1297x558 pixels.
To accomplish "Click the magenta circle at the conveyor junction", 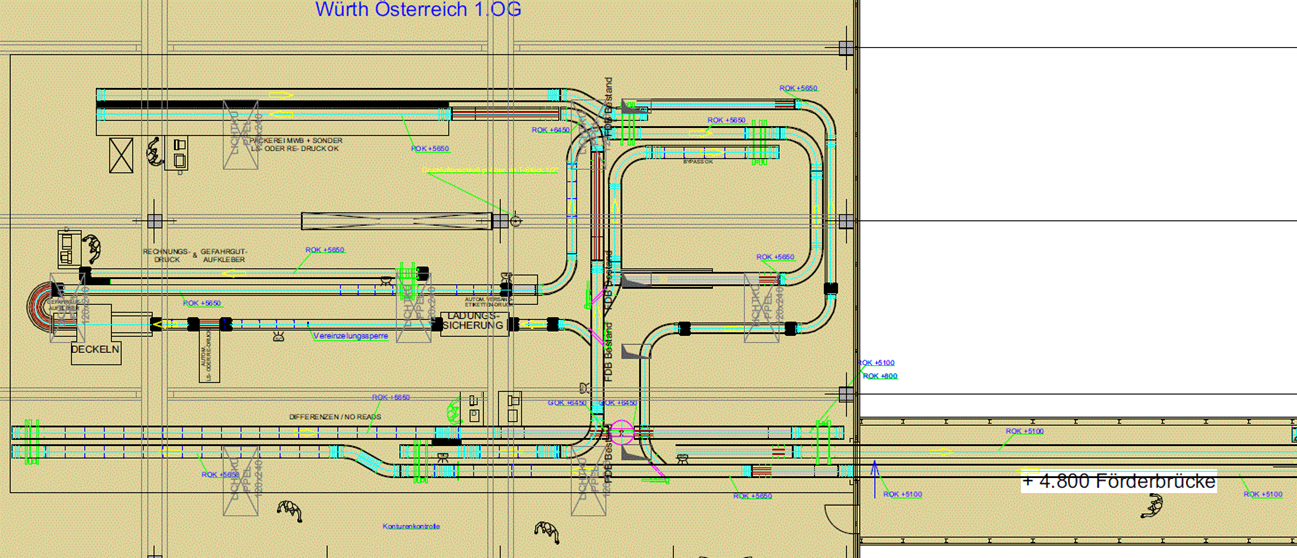I will pos(622,433).
